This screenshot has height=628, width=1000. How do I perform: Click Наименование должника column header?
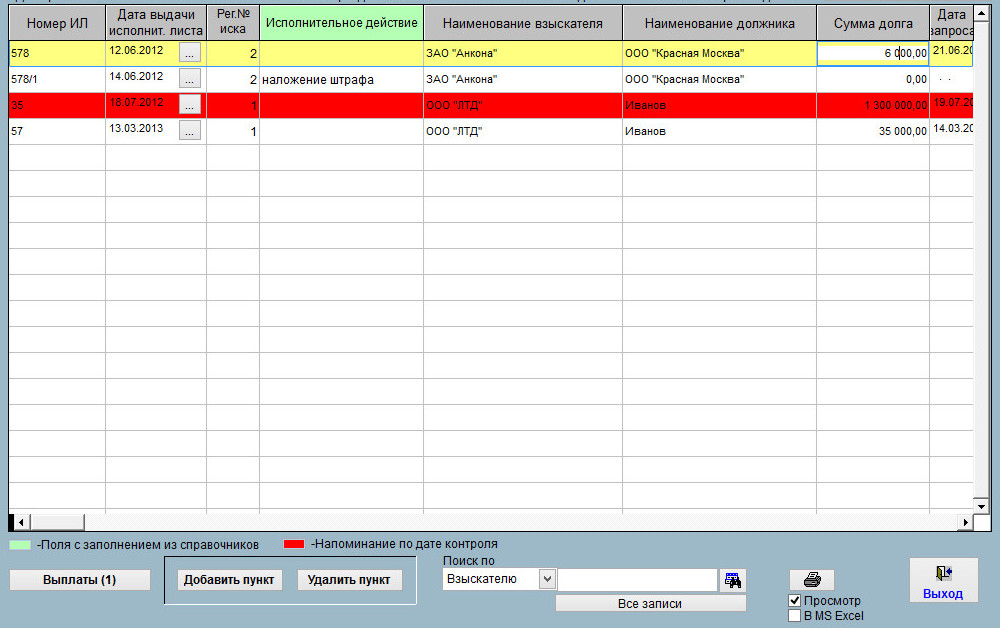(719, 23)
